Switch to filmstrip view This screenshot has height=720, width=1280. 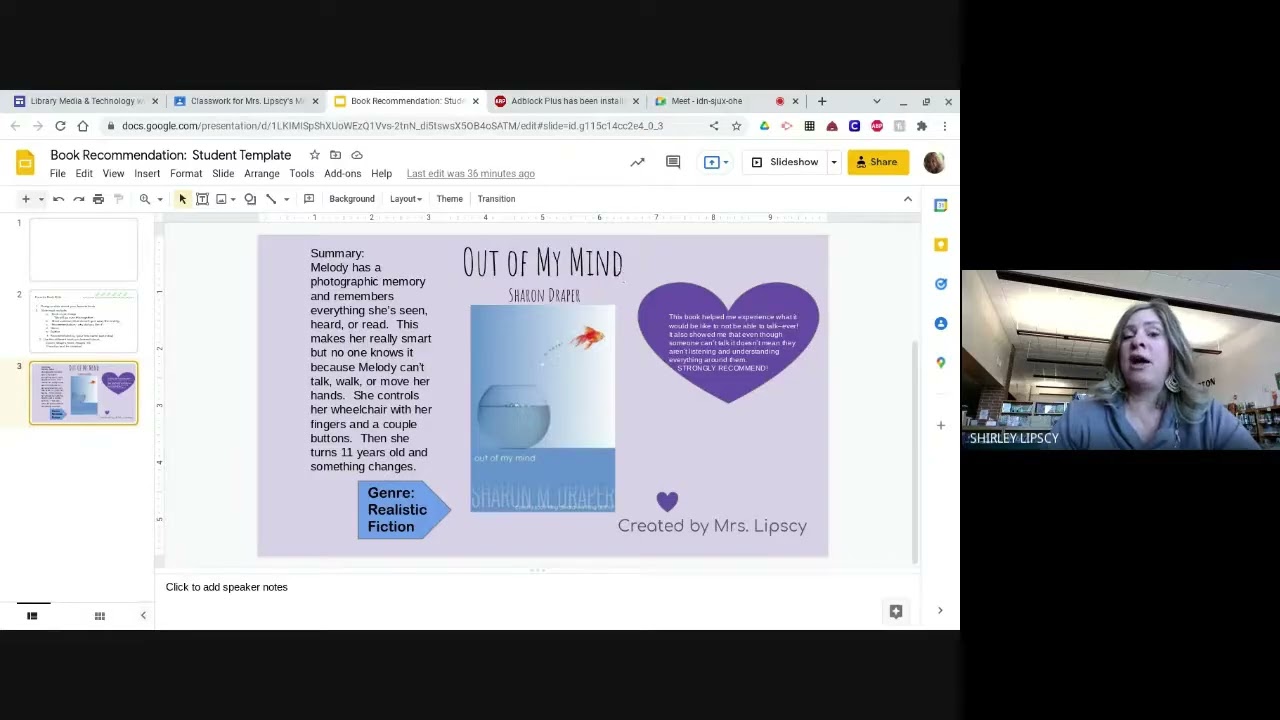(32, 616)
